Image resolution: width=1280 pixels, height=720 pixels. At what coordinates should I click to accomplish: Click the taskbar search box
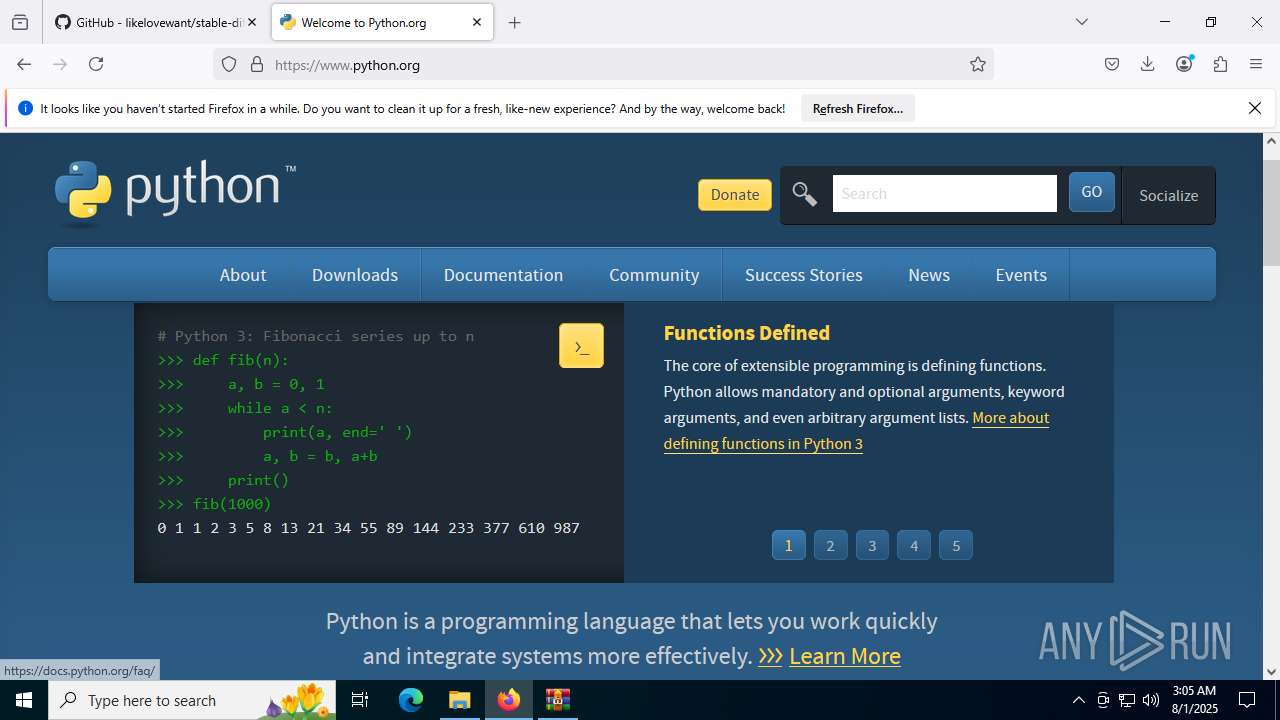(x=194, y=700)
